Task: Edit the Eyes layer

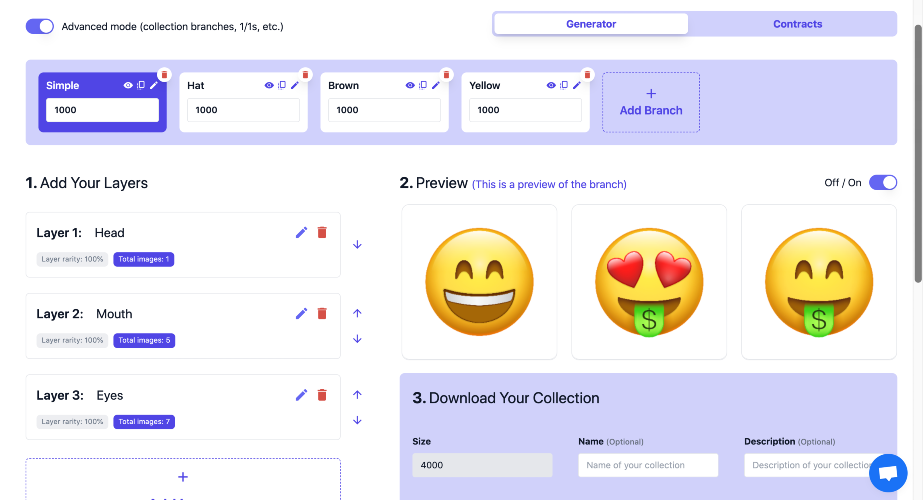Action: 301,395
